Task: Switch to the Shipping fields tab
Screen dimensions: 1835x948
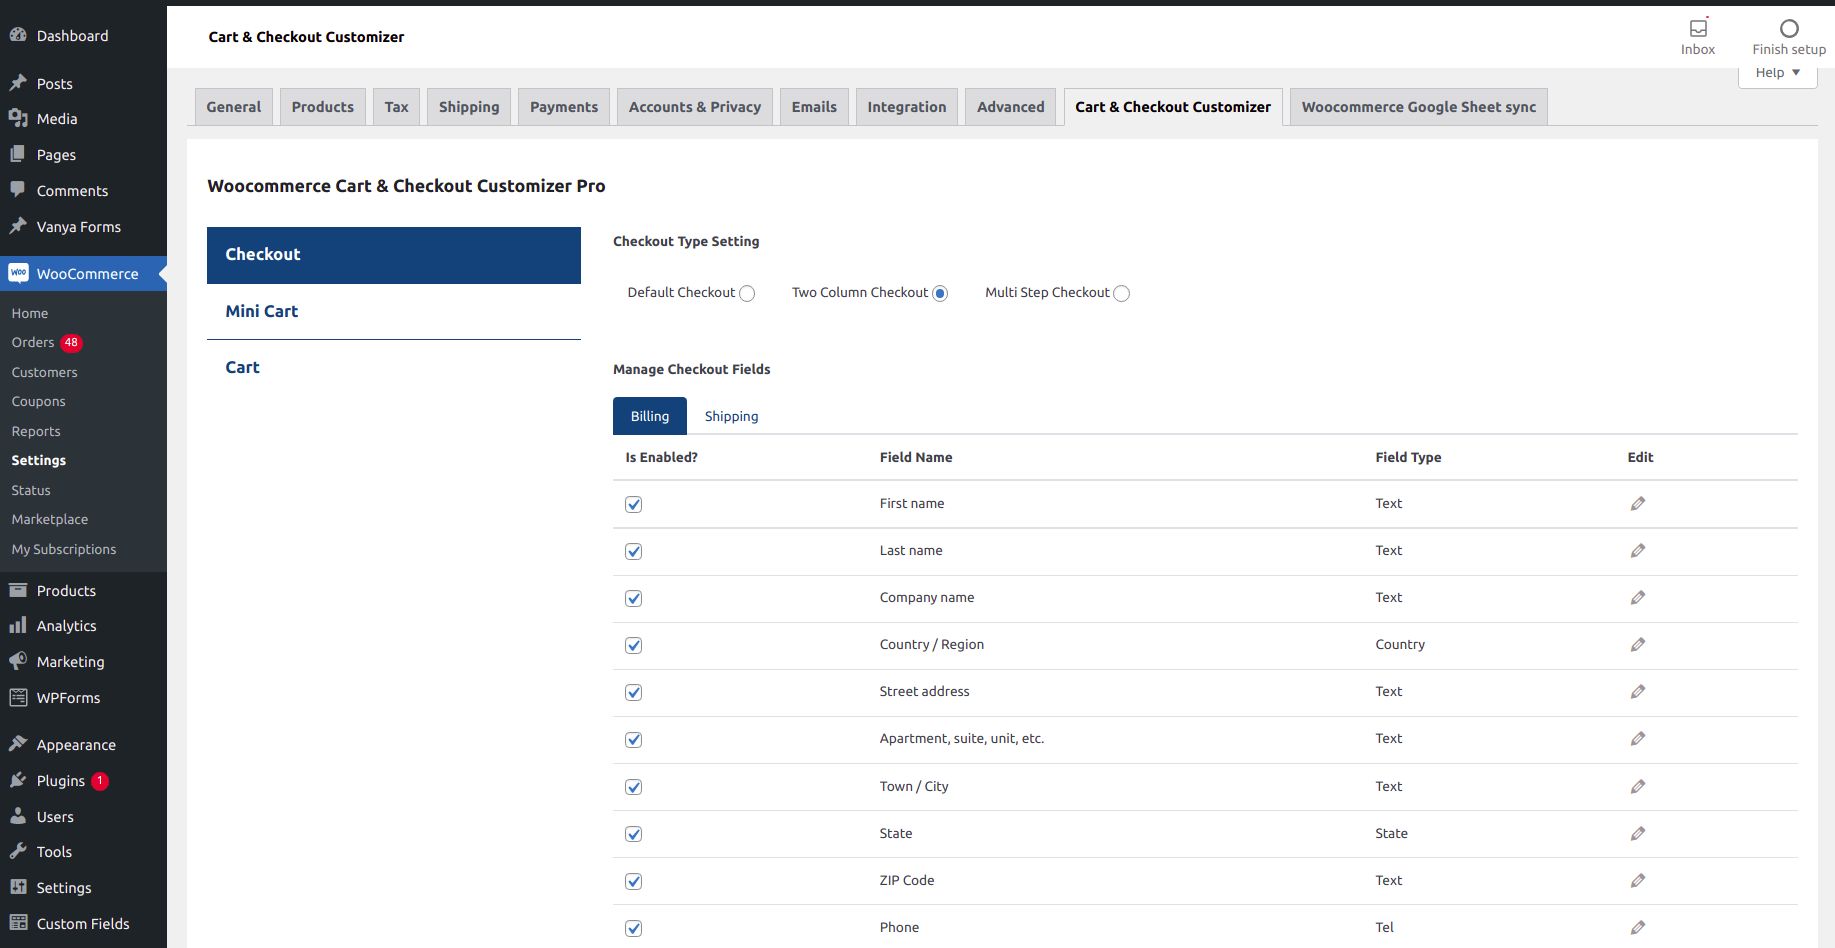Action: tap(731, 417)
